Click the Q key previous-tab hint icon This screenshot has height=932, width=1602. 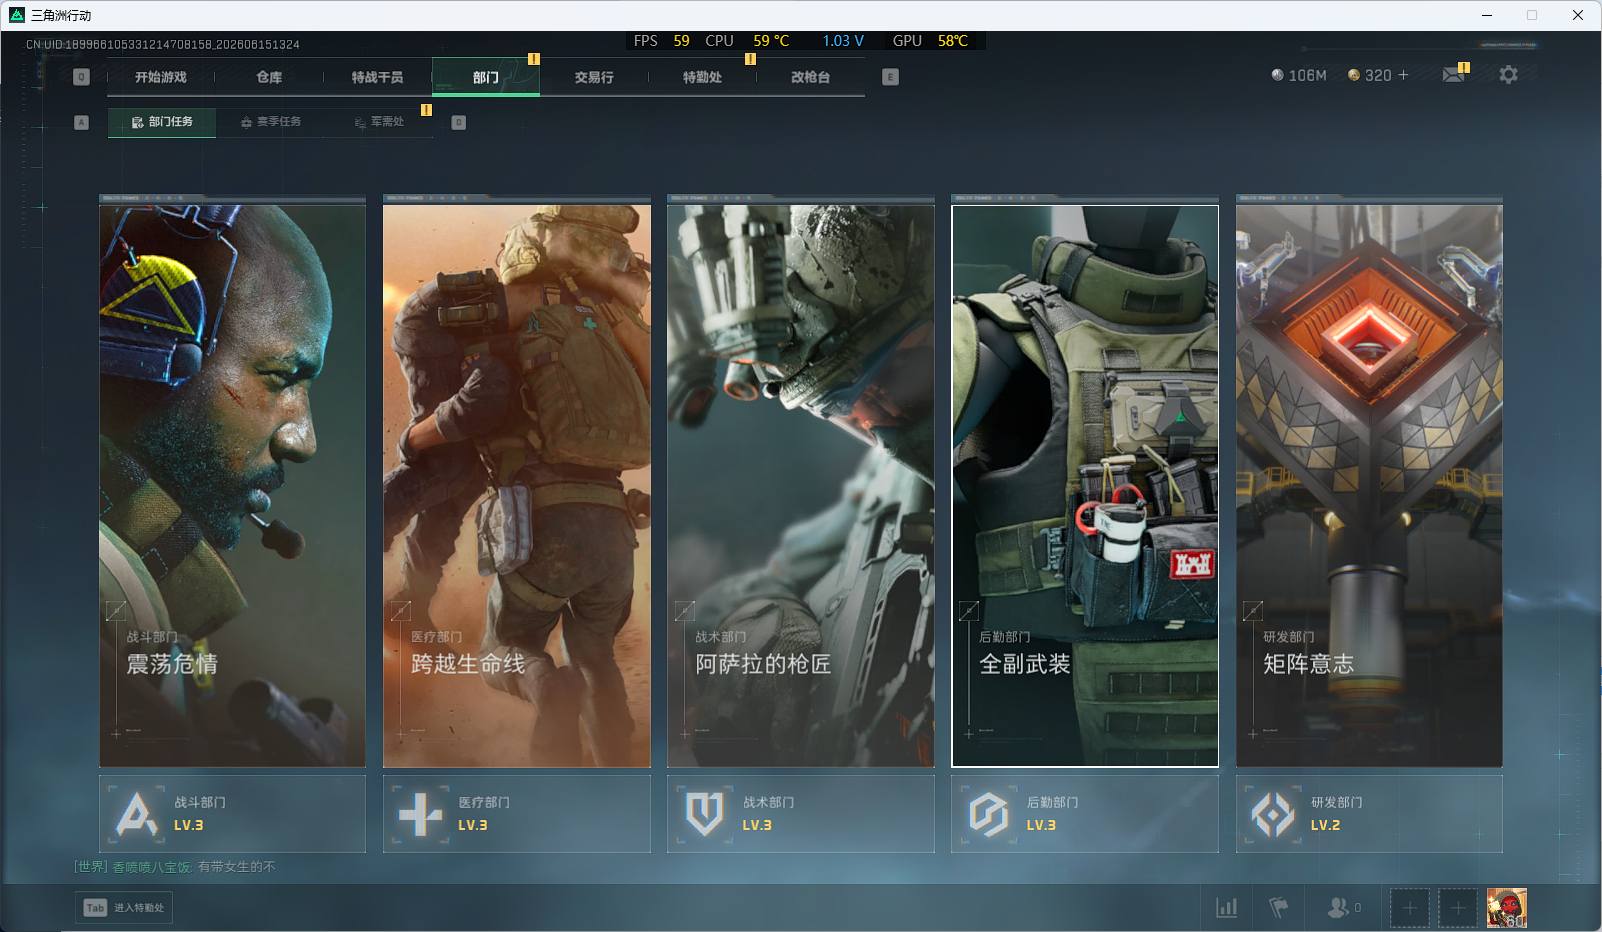82,77
